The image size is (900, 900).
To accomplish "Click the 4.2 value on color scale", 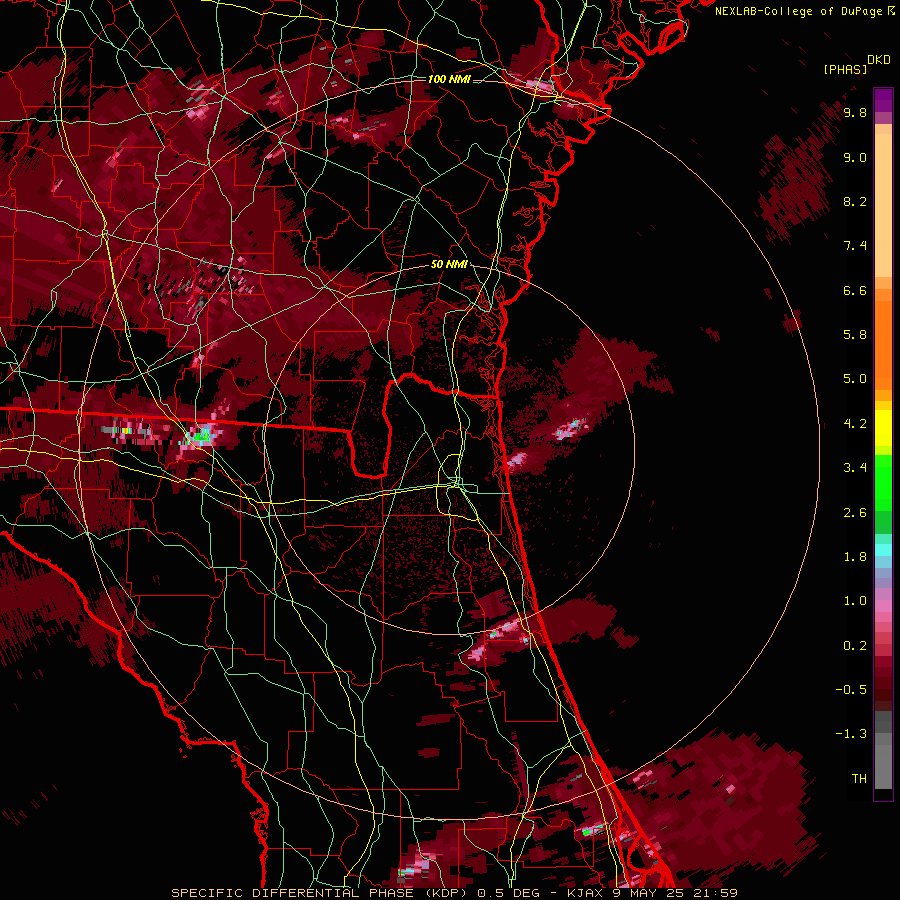I will click(x=855, y=424).
